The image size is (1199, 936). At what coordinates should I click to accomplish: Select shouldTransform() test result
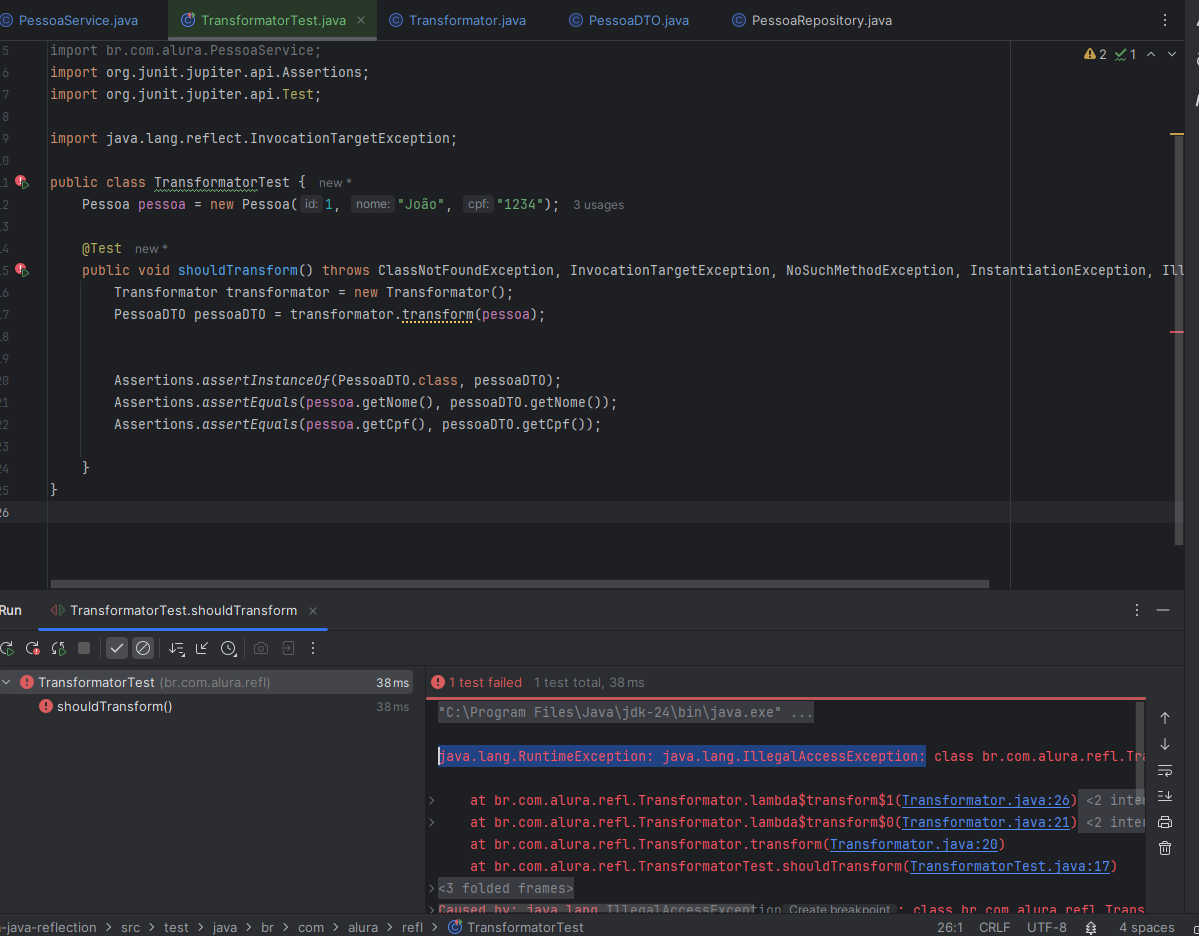click(x=115, y=707)
